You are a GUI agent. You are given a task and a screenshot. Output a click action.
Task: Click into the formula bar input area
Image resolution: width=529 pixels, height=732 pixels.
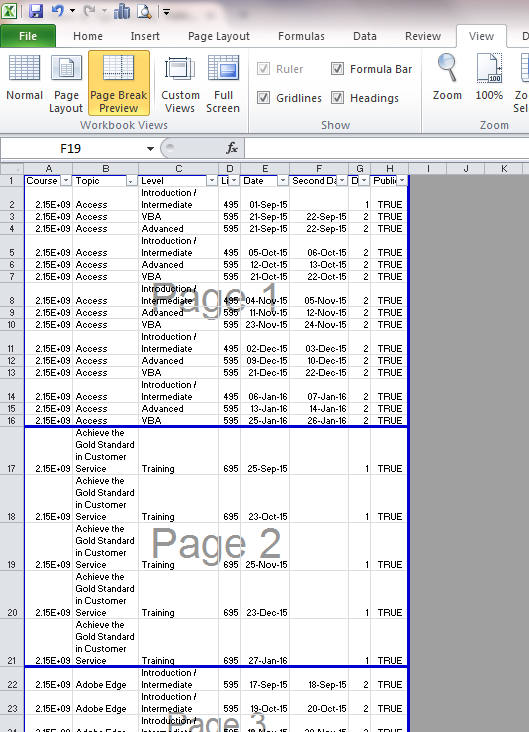click(x=387, y=148)
